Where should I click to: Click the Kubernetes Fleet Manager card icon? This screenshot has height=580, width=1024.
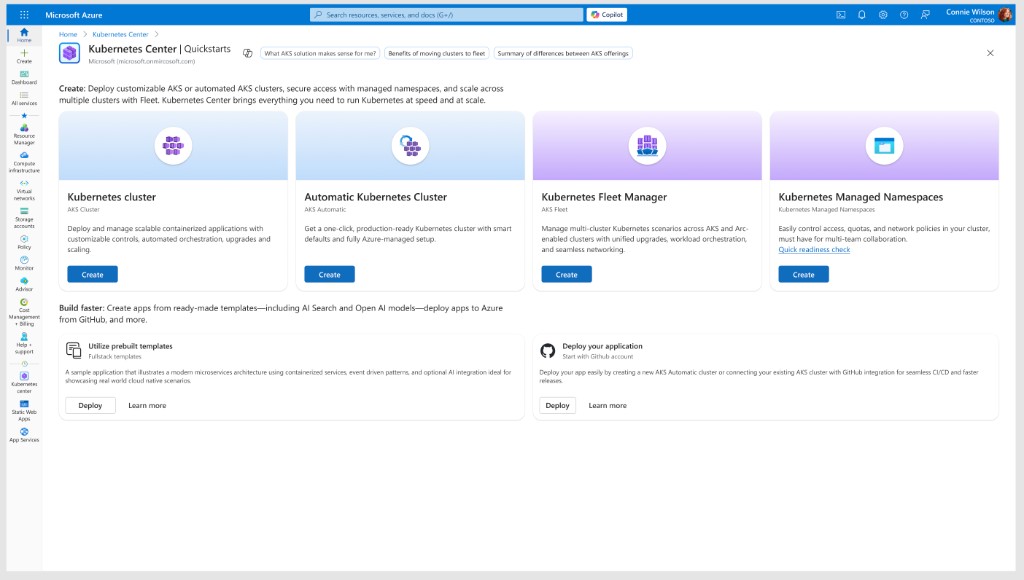(647, 145)
